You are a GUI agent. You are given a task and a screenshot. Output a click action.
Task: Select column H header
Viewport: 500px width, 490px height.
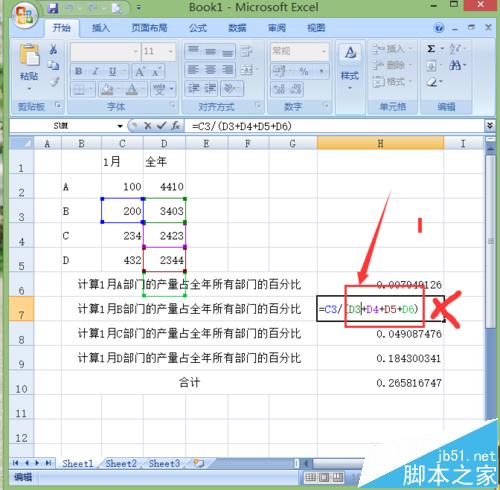[380, 143]
